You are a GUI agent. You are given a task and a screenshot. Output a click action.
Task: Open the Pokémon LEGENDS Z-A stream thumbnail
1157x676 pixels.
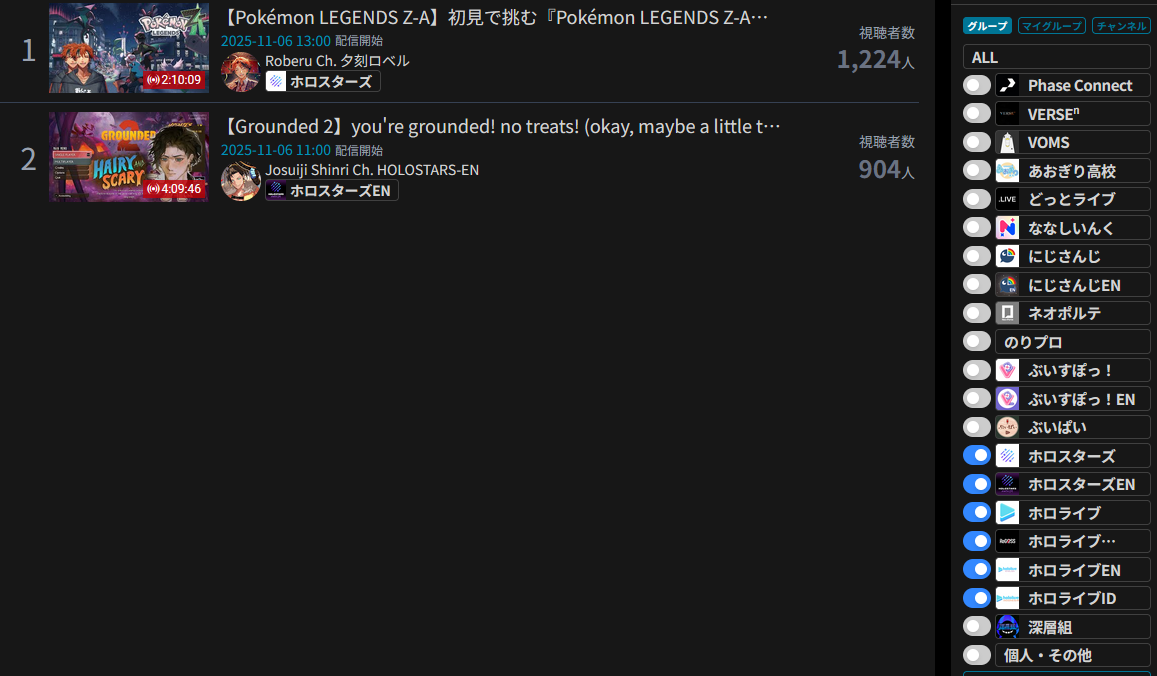(128, 48)
